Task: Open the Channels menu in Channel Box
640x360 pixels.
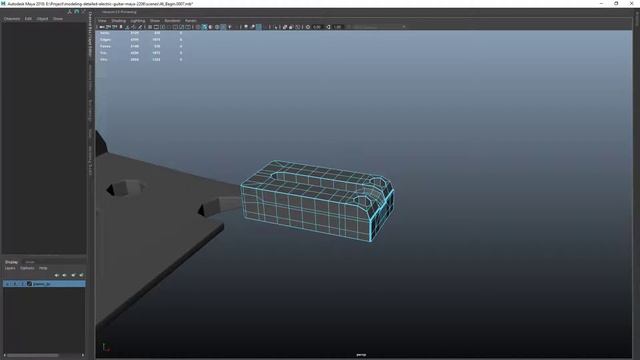Action: 12,19
